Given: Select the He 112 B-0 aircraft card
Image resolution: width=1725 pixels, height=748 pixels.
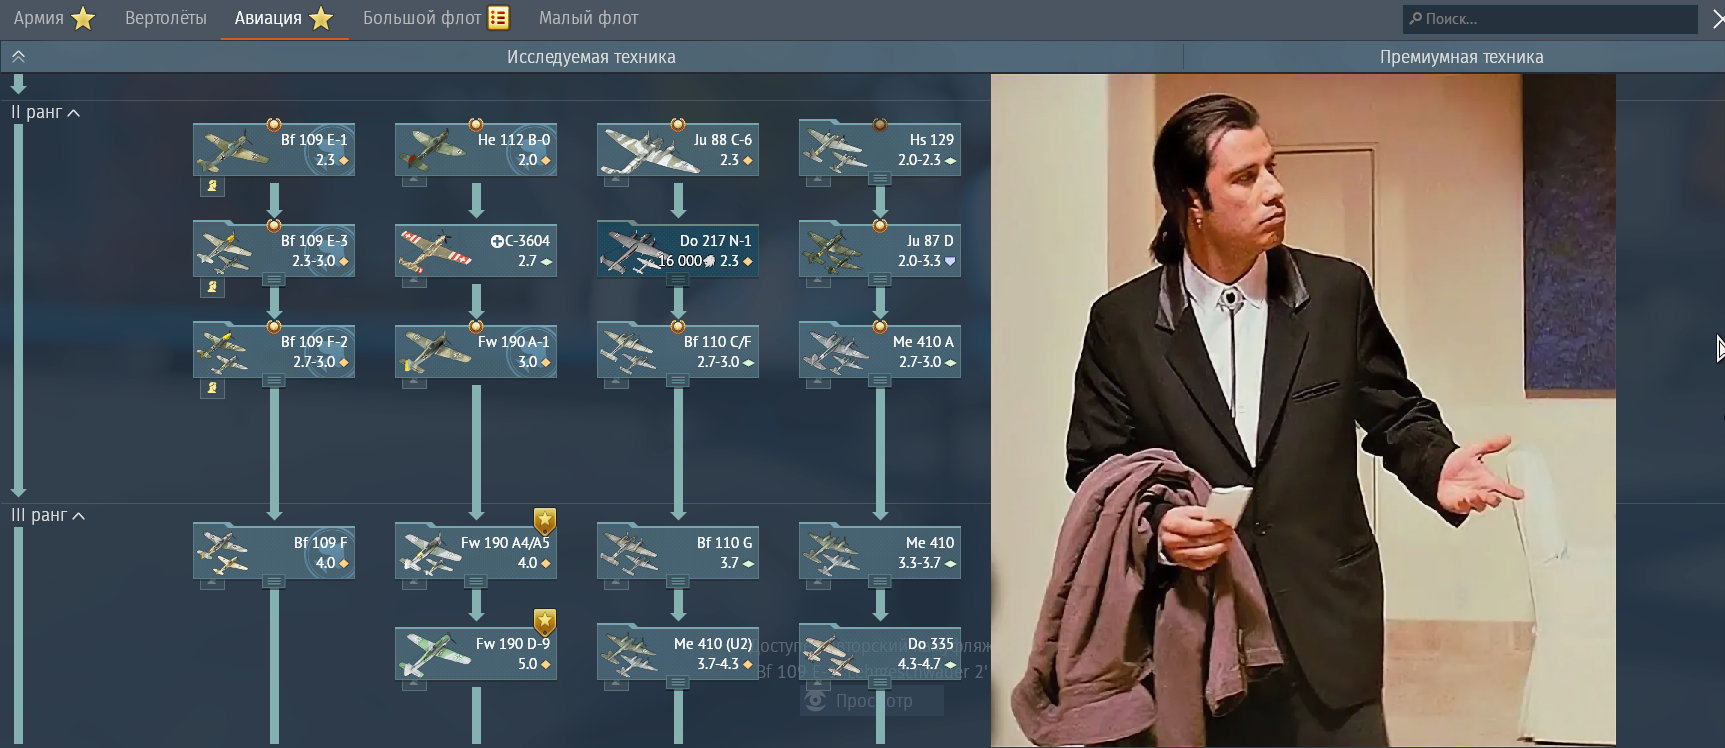Looking at the screenshot, I should pyautogui.click(x=476, y=149).
